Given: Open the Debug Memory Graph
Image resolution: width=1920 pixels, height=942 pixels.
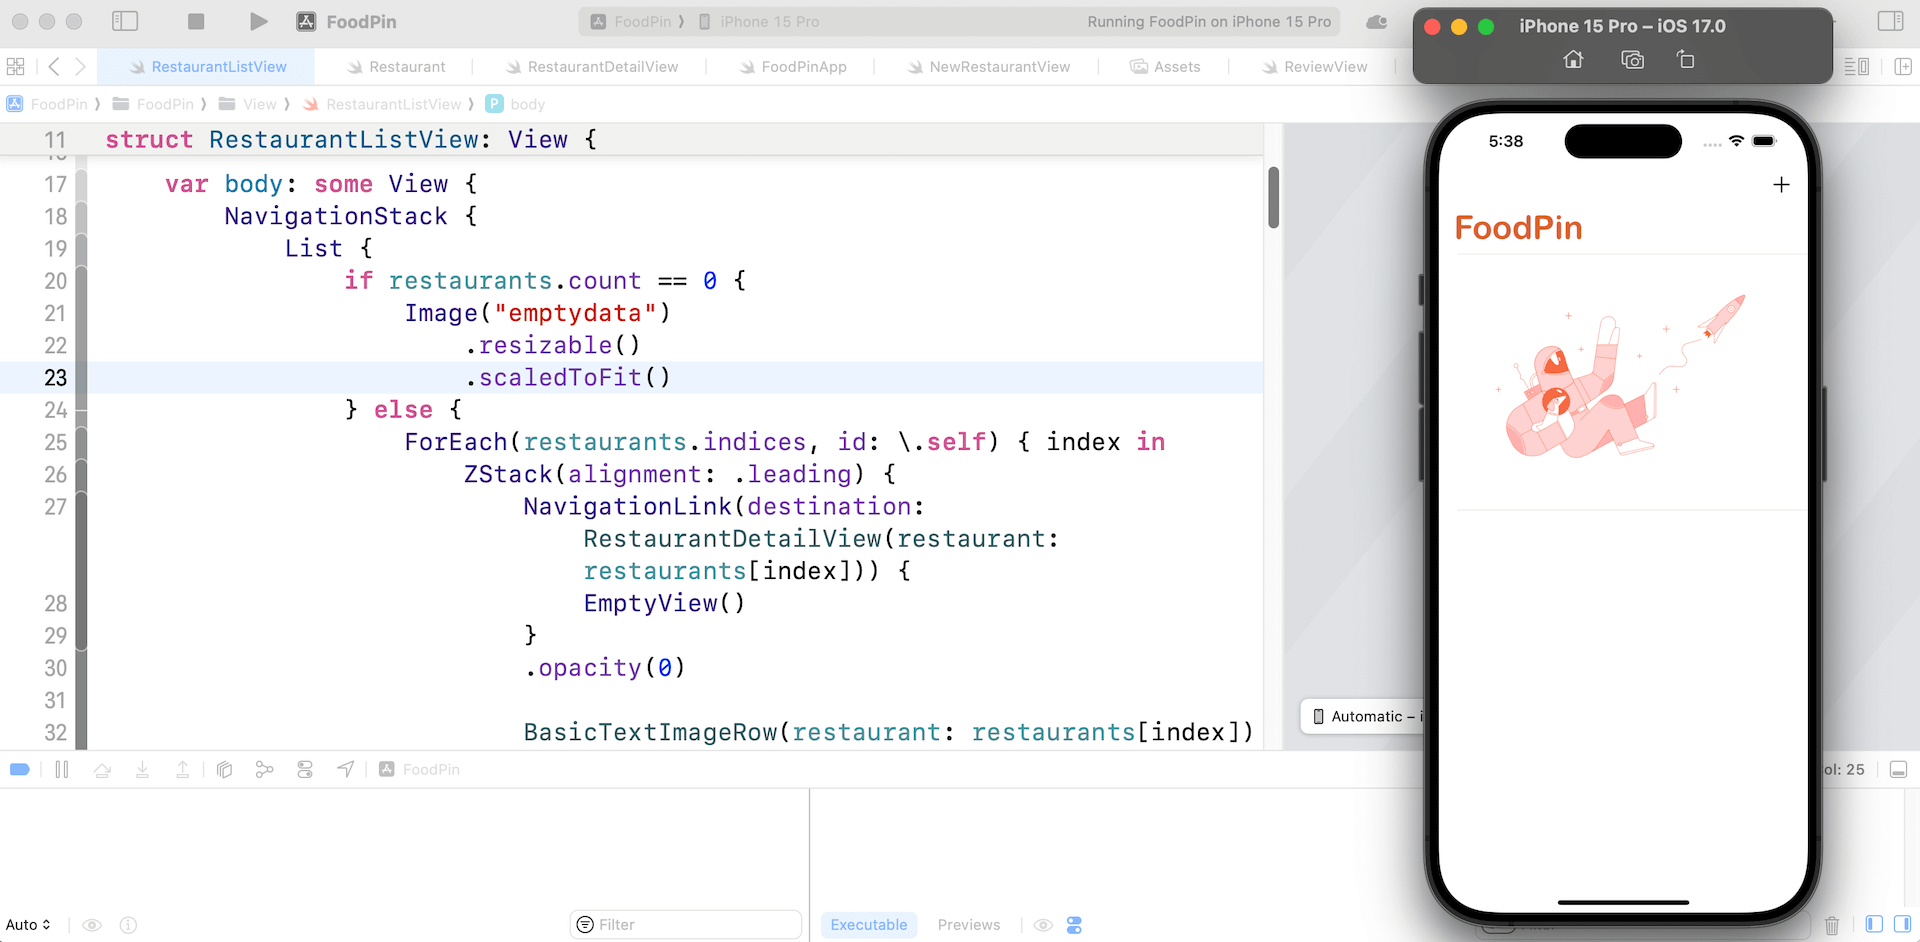Looking at the screenshot, I should click(x=265, y=769).
